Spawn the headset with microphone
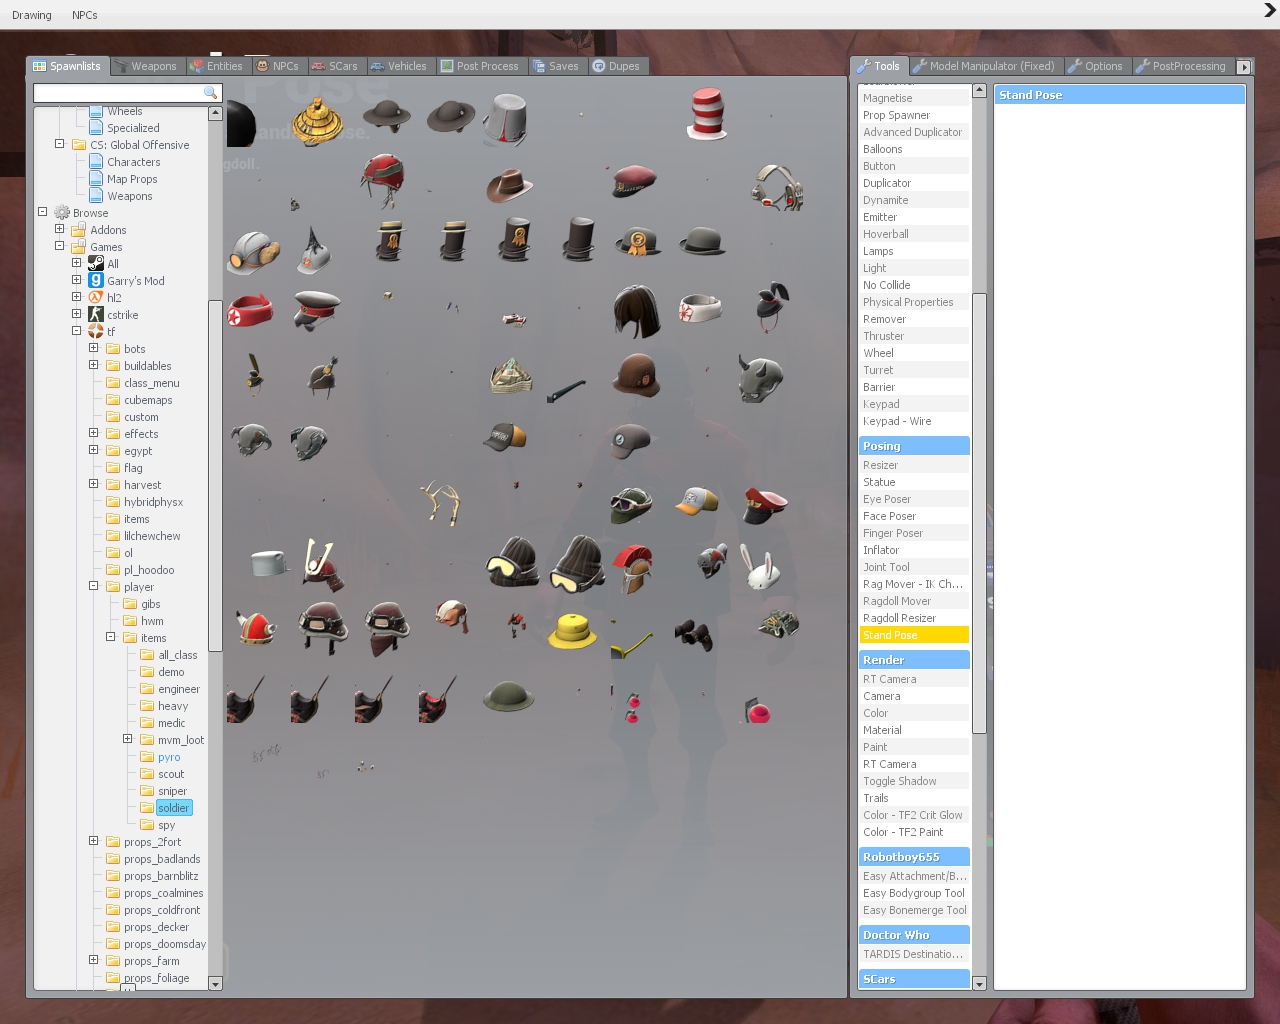 (777, 187)
